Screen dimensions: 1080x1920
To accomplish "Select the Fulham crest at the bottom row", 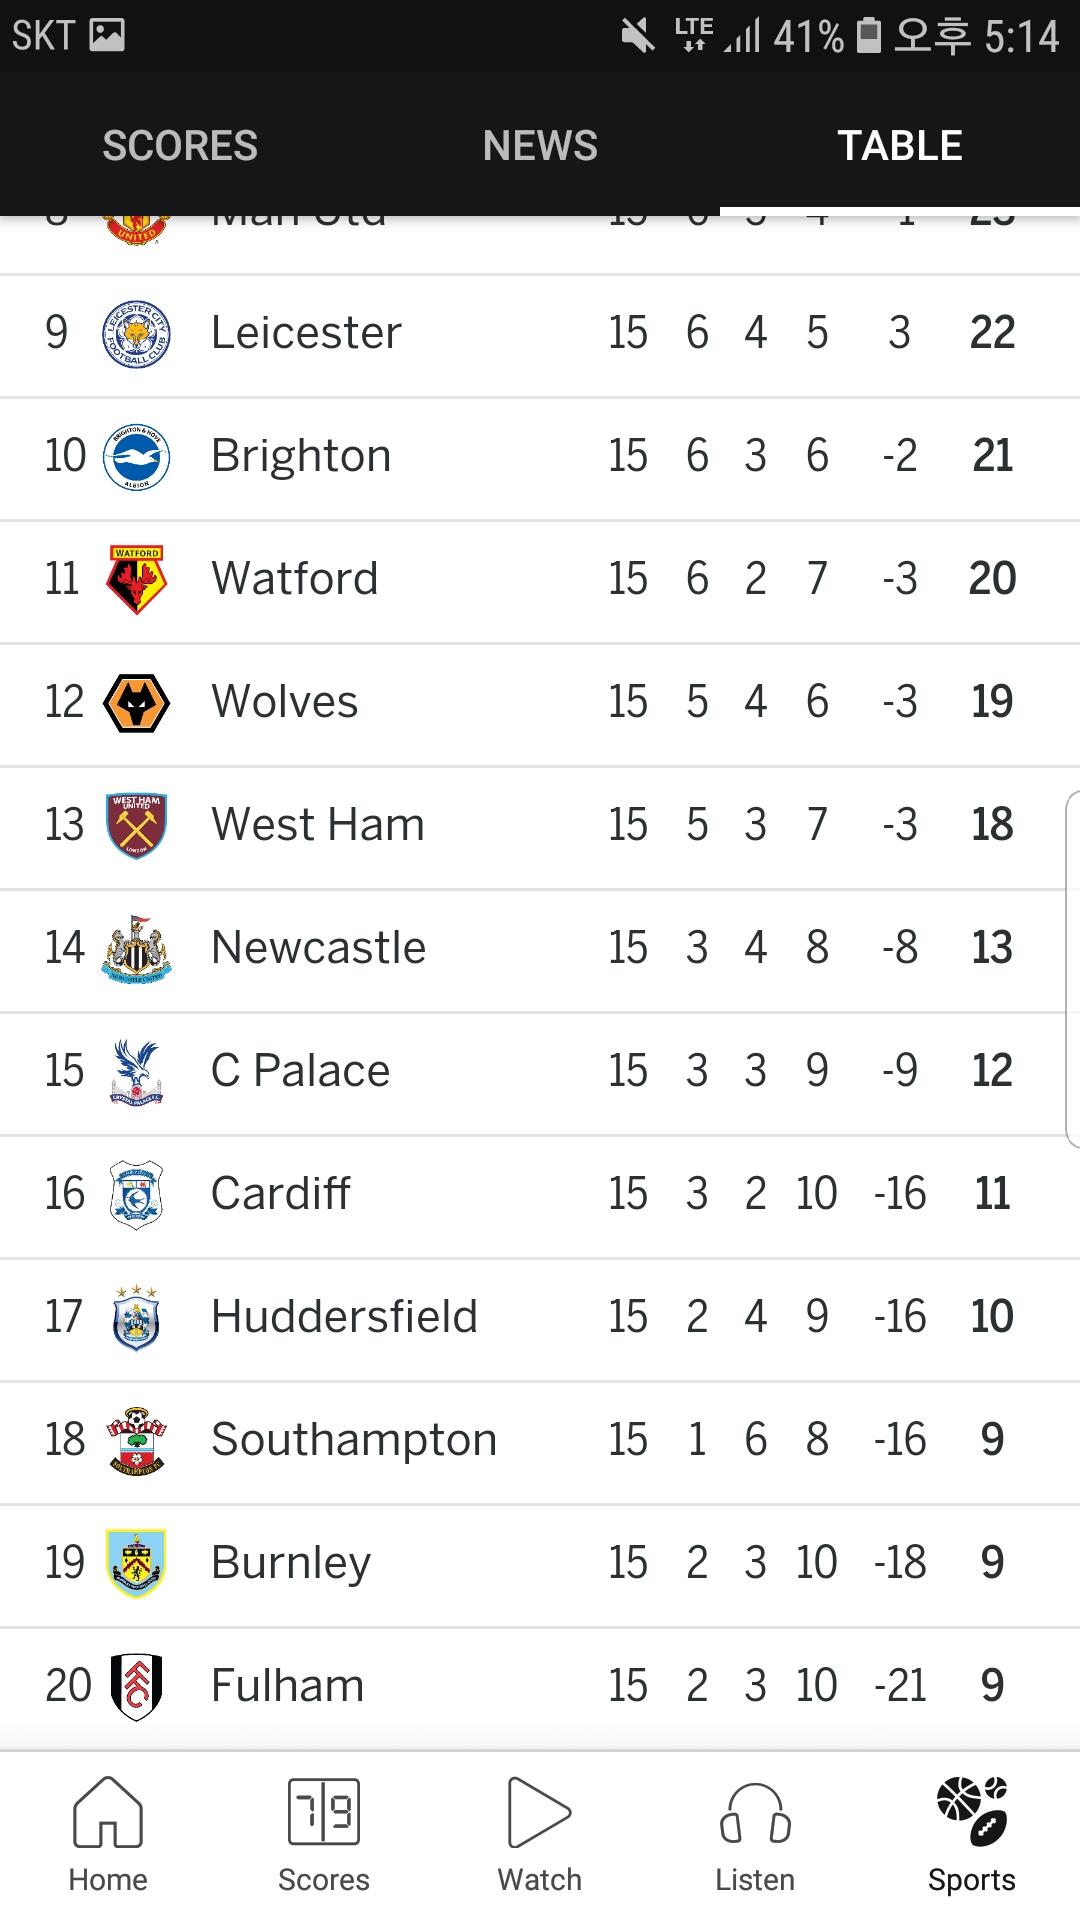I will [136, 1685].
